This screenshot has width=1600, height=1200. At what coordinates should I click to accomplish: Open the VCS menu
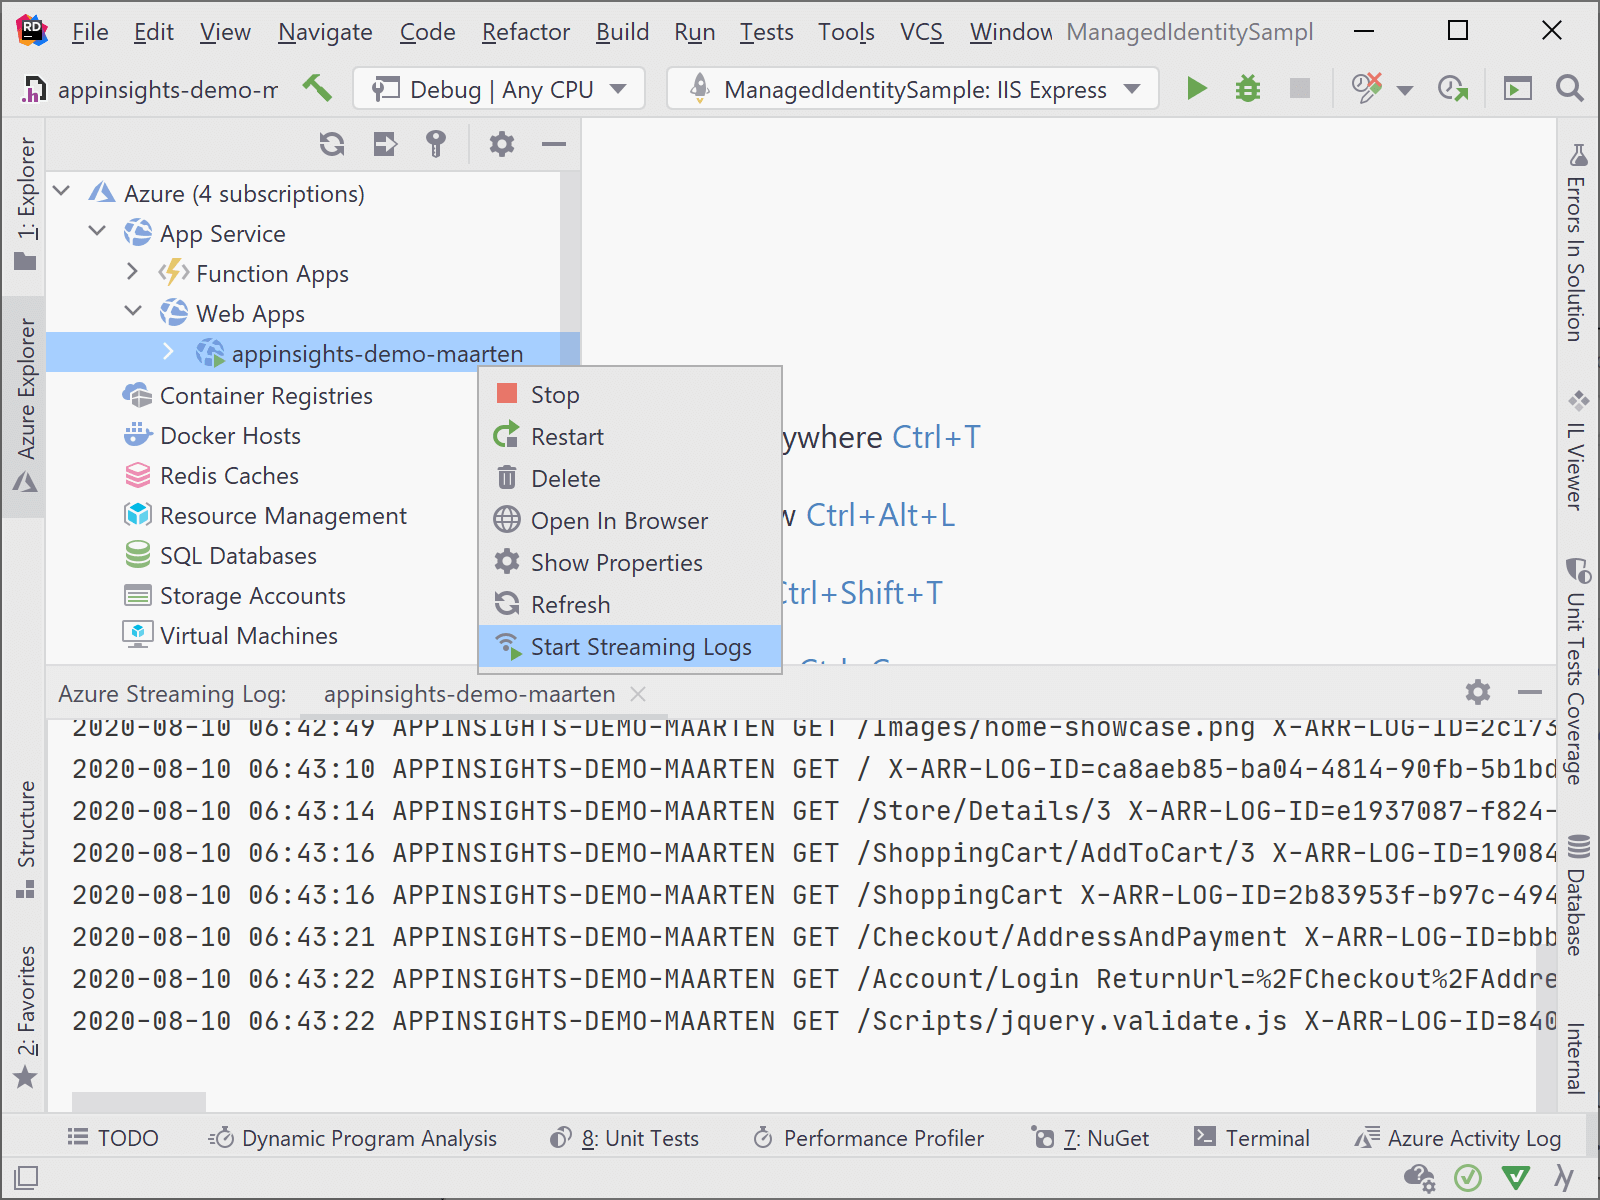[921, 32]
